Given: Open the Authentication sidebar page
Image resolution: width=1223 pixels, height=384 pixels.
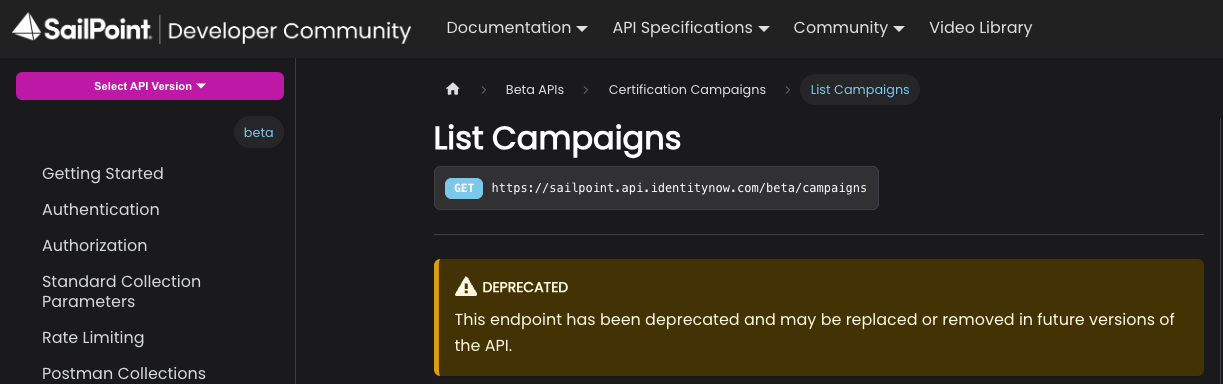Looking at the screenshot, I should point(101,210).
